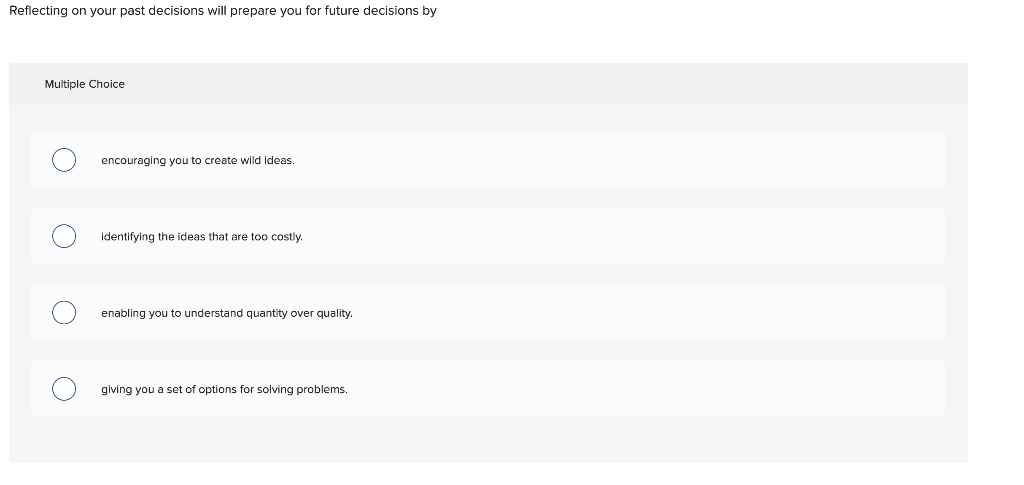Pick the 'set of options for solving problems' radio button
1024x485 pixels.
click(64, 389)
